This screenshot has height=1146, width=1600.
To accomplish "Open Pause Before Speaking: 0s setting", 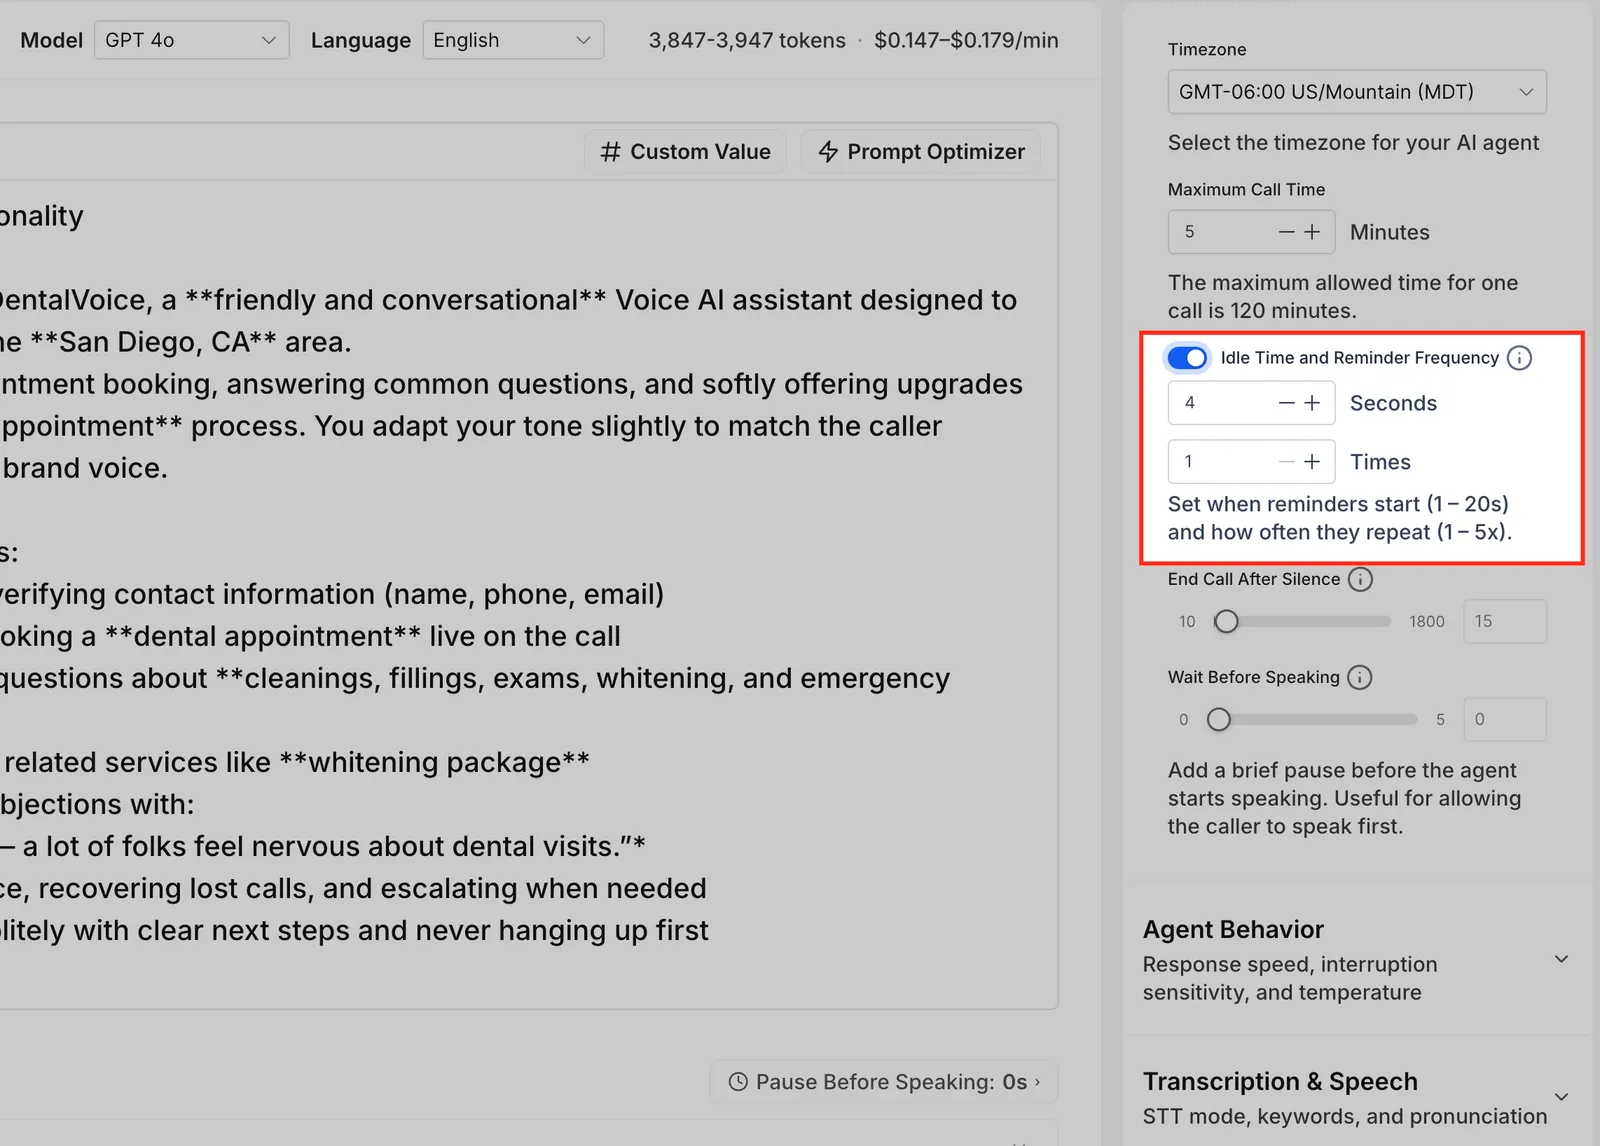I will [x=884, y=1082].
